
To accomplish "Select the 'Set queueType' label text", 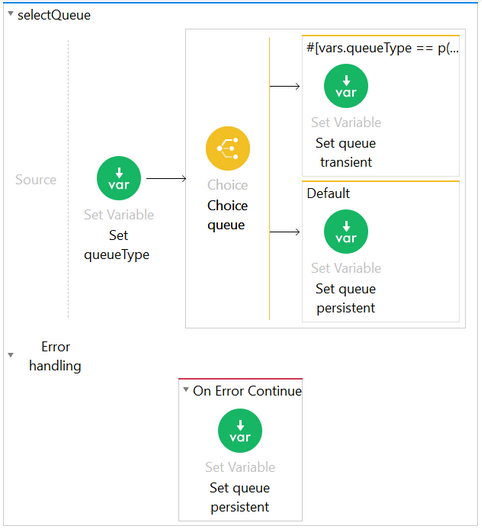I will click(x=117, y=245).
